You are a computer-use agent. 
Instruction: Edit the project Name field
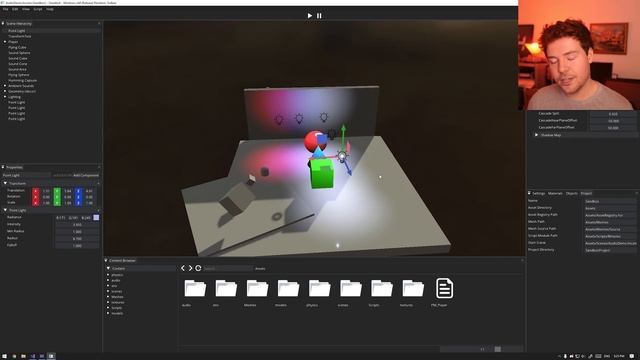pos(610,201)
